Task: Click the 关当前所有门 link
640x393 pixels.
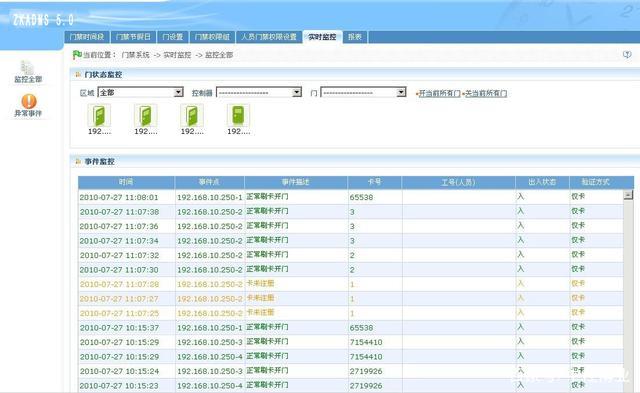Action: tap(486, 93)
